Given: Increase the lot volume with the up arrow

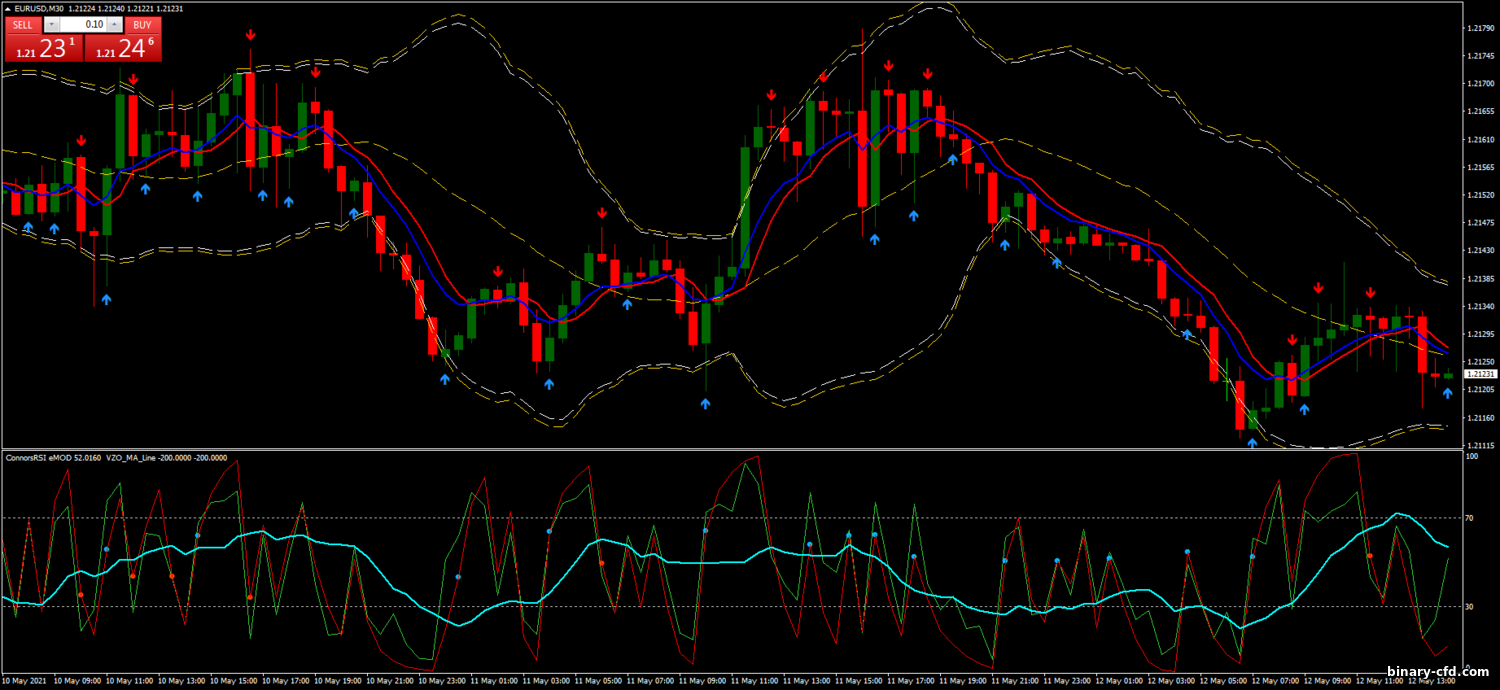Looking at the screenshot, I should pyautogui.click(x=117, y=24).
